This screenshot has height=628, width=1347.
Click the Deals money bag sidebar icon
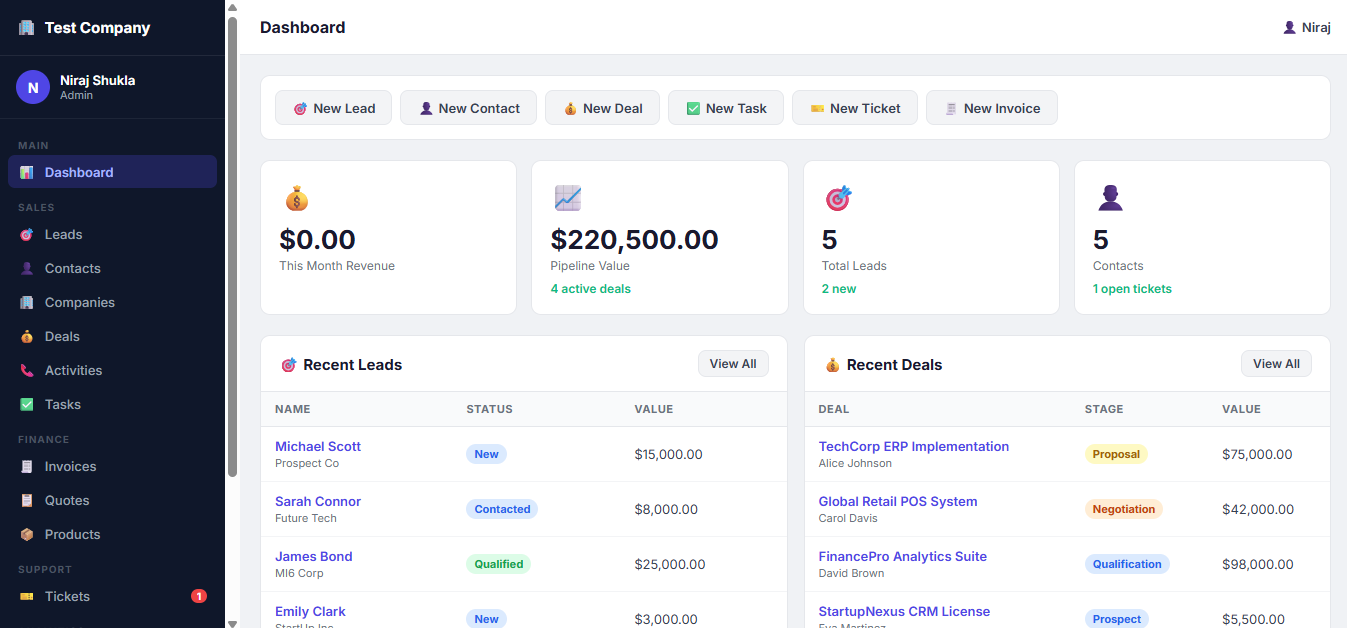(x=27, y=337)
